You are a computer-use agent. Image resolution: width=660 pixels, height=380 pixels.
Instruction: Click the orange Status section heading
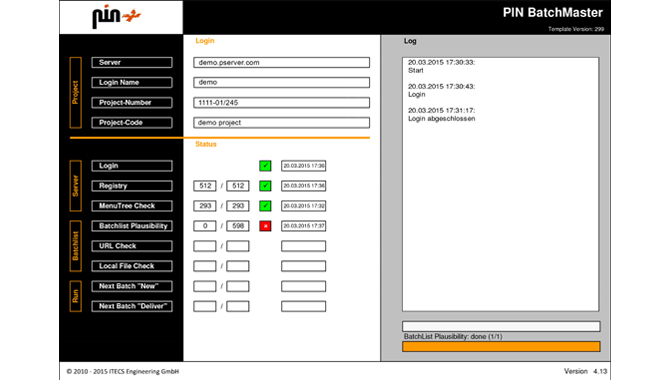click(206, 144)
